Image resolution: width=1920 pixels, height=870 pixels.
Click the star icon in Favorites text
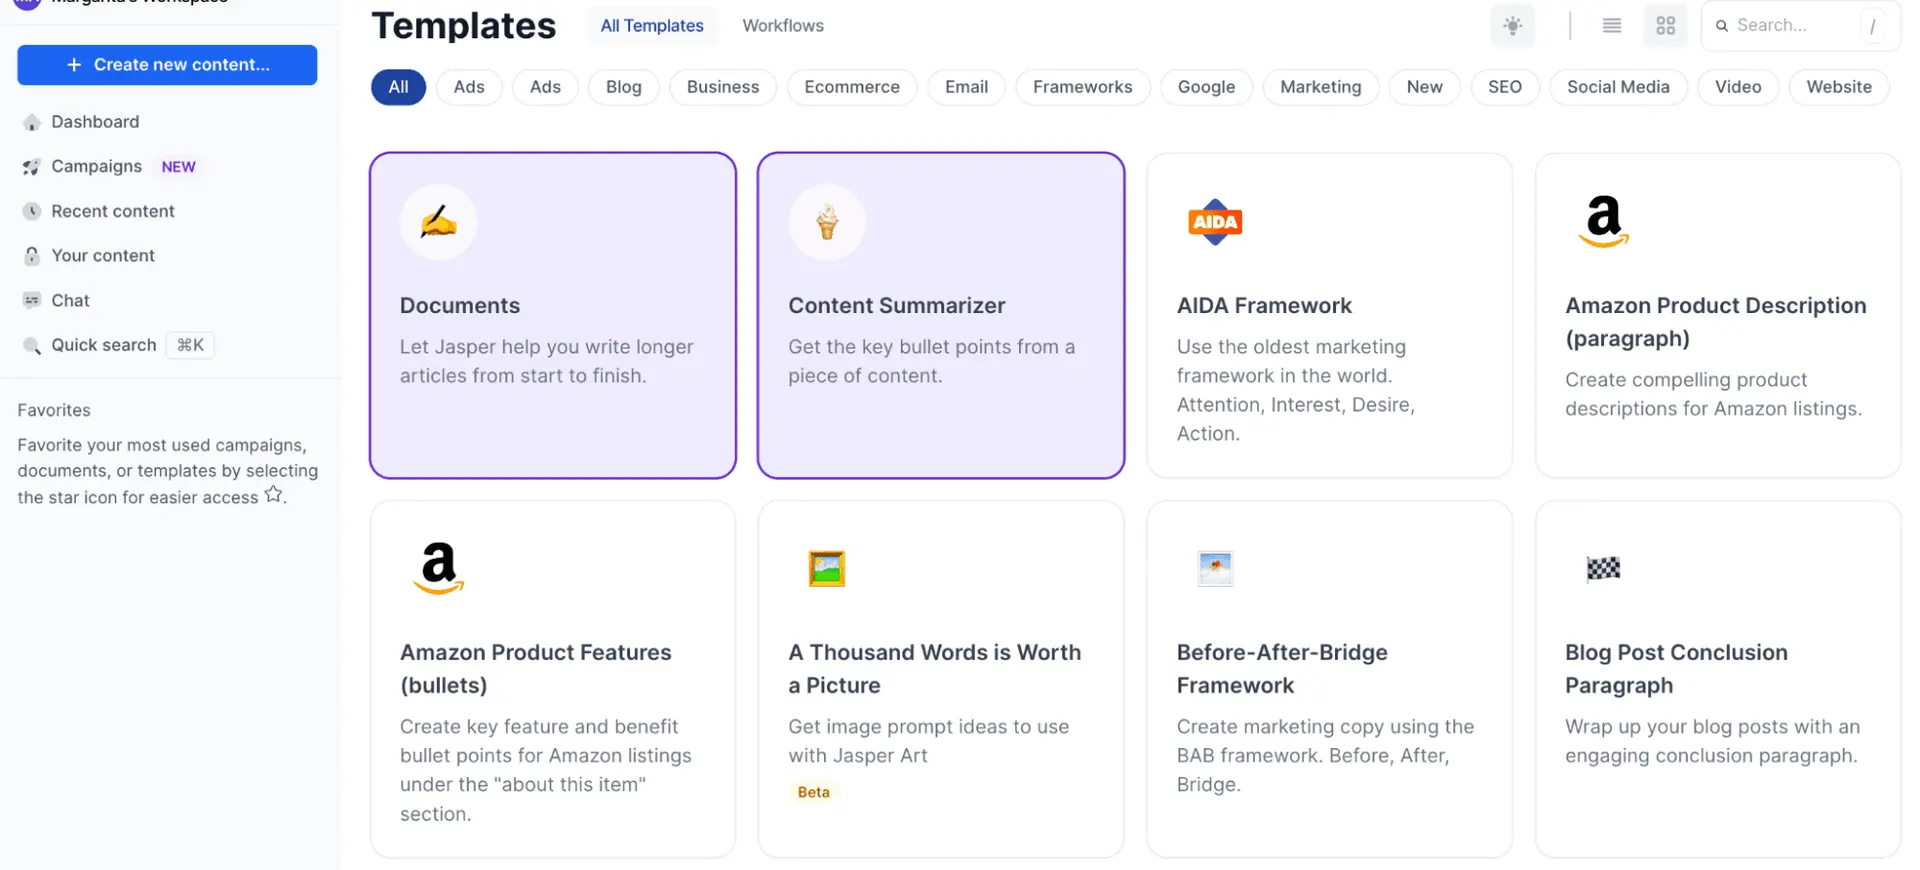point(273,495)
